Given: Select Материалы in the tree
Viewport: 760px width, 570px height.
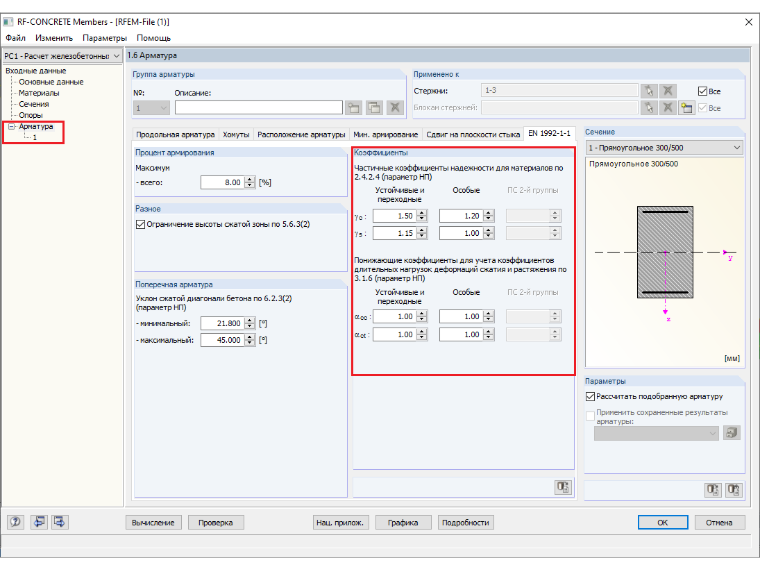Looking at the screenshot, I should pyautogui.click(x=39, y=93).
